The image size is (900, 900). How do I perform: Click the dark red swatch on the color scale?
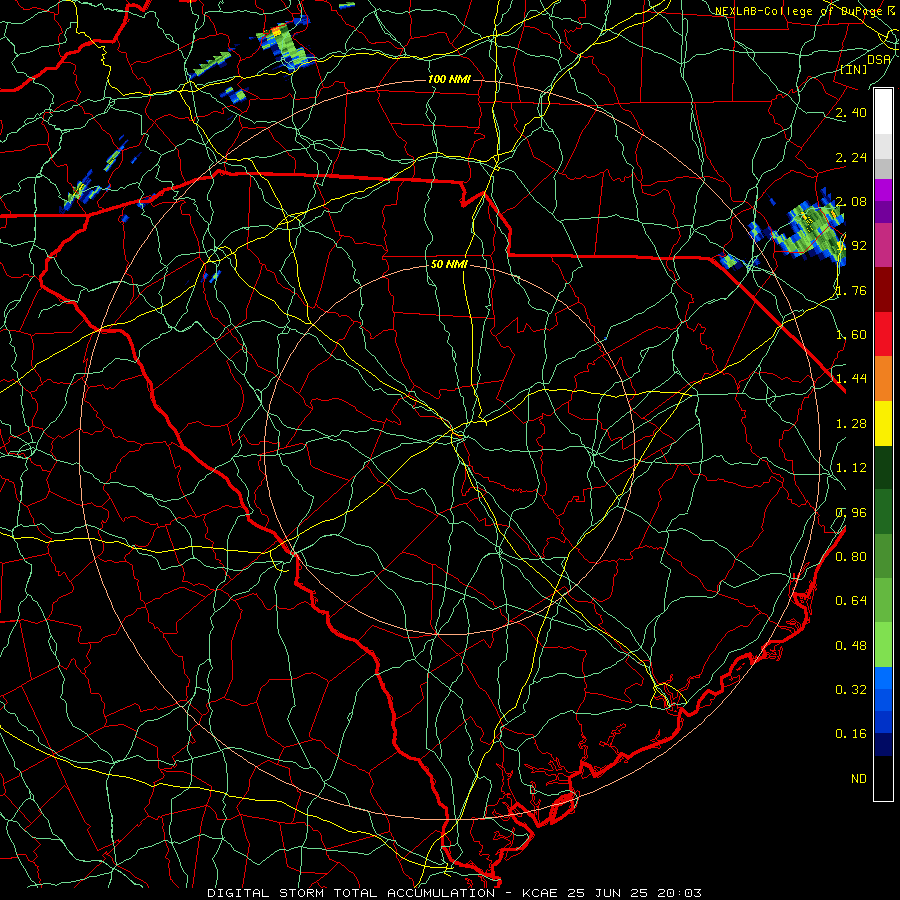point(883,290)
